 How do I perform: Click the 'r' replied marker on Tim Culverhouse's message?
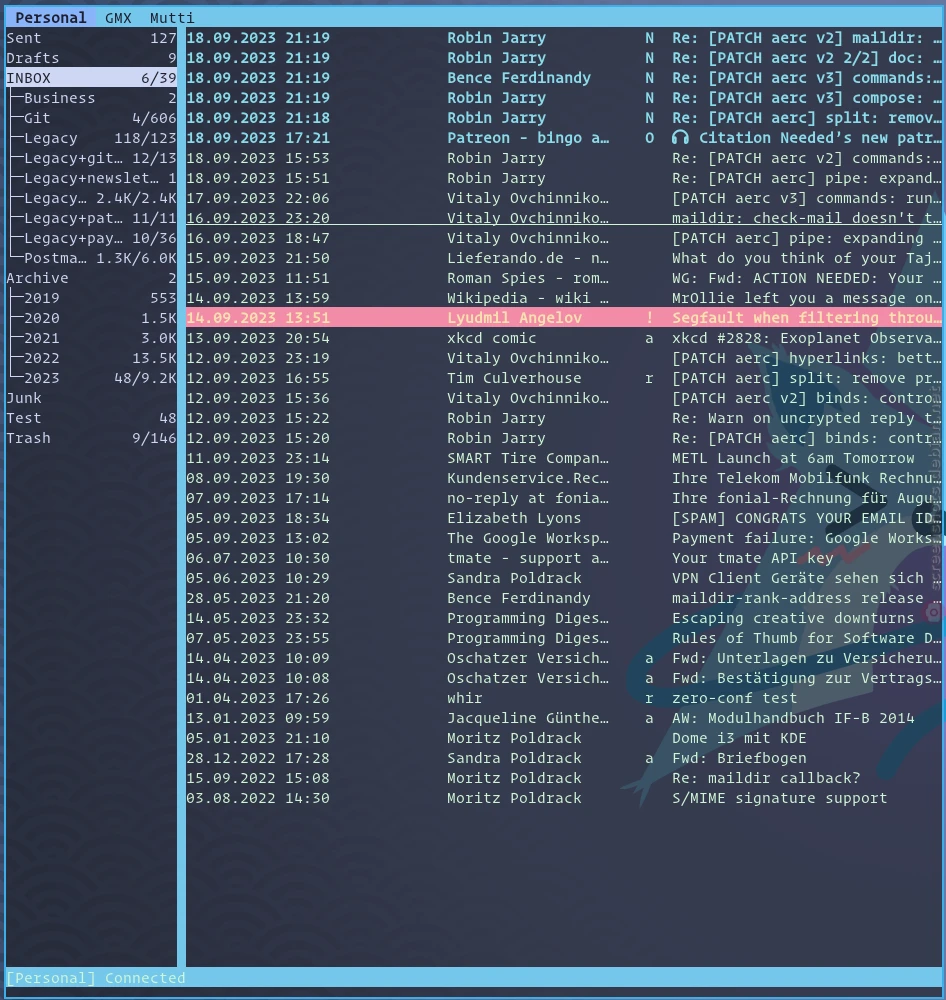651,378
